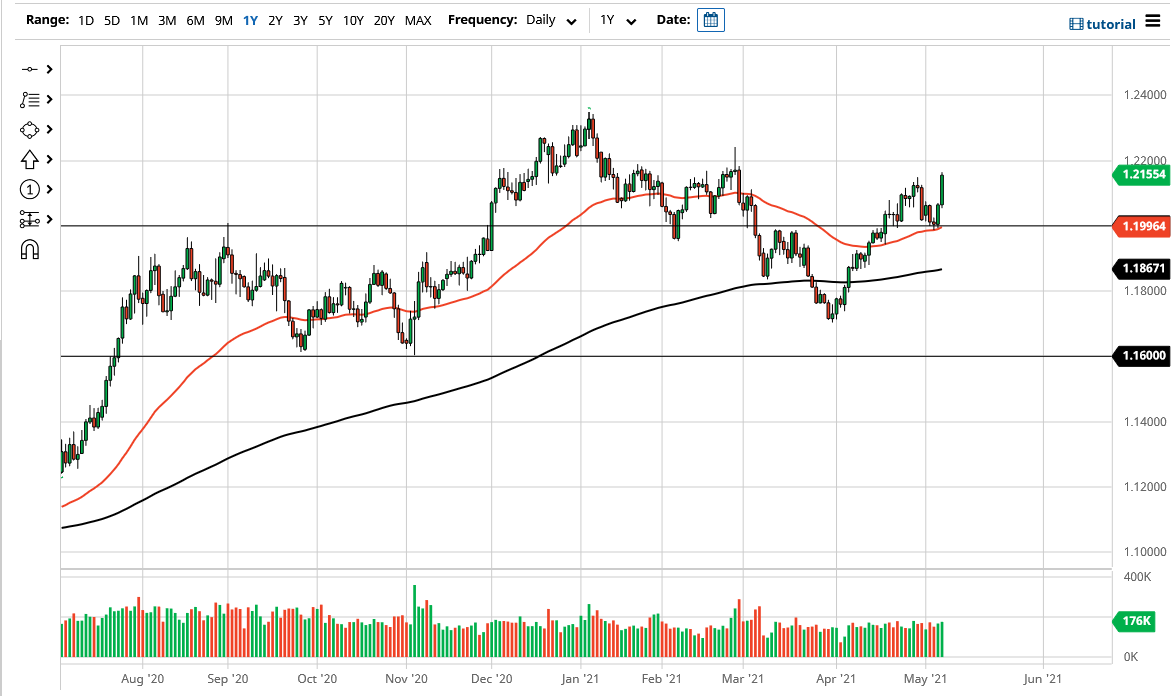Screen dimensions: 1174x696
Task: Choose the 3M range button
Action: click(167, 20)
